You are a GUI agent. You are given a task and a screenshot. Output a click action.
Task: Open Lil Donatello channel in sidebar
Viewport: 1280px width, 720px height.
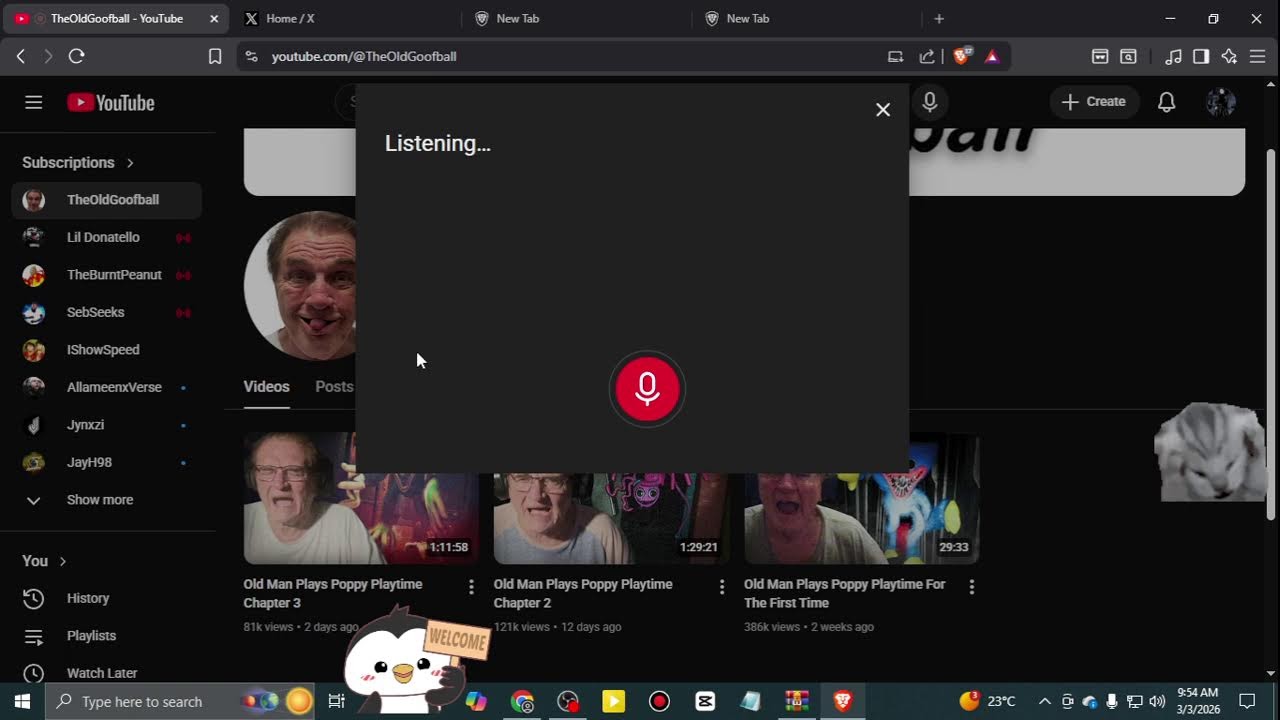tap(107, 237)
